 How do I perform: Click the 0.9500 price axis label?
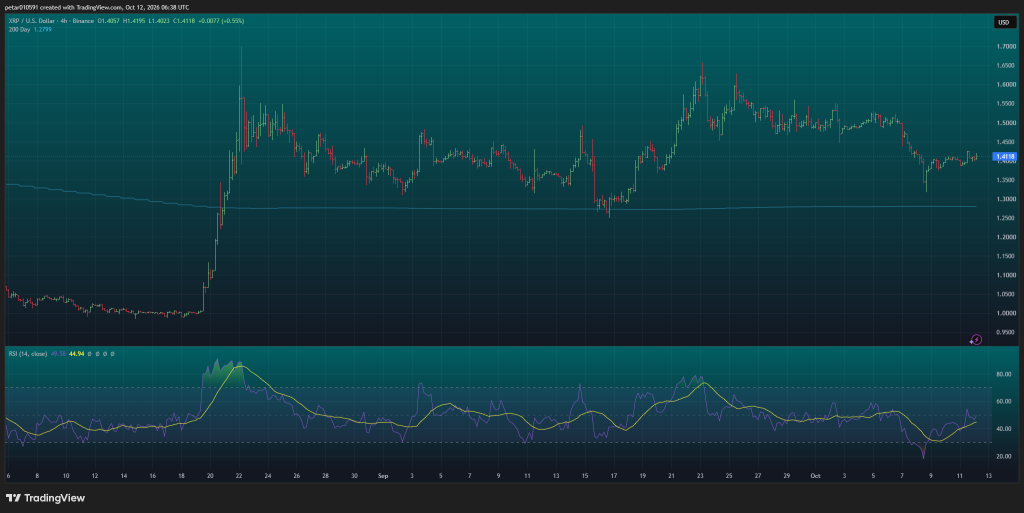[x=1006, y=332]
